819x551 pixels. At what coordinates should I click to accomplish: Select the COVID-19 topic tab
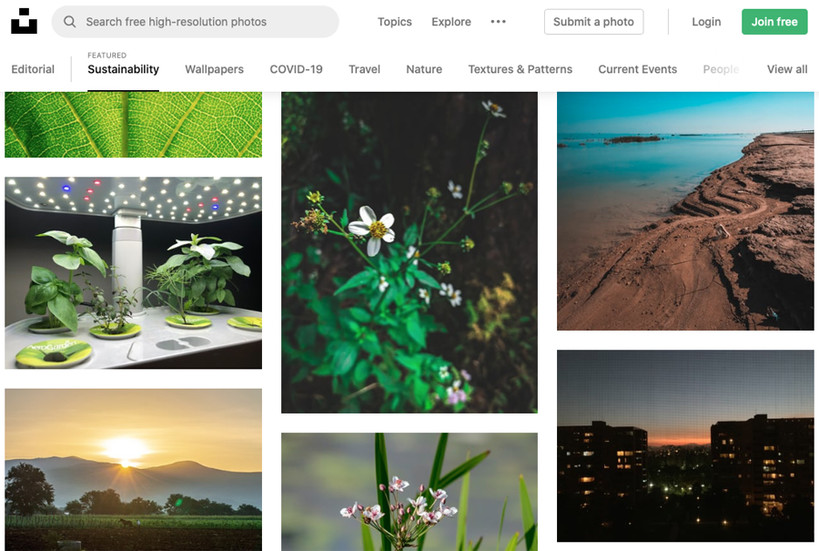296,69
